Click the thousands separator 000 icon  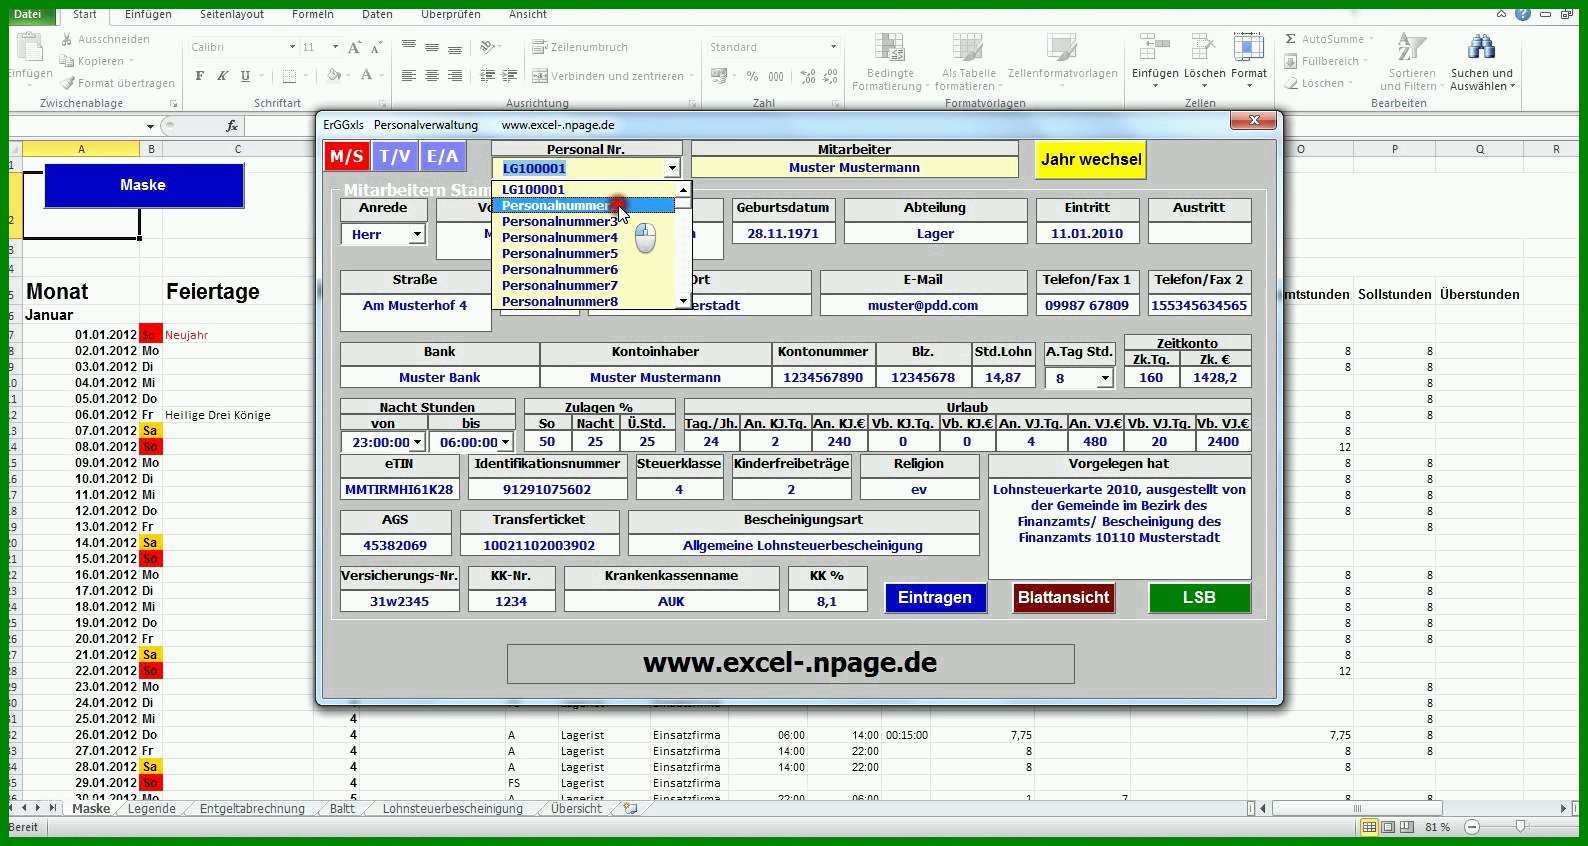coord(777,76)
